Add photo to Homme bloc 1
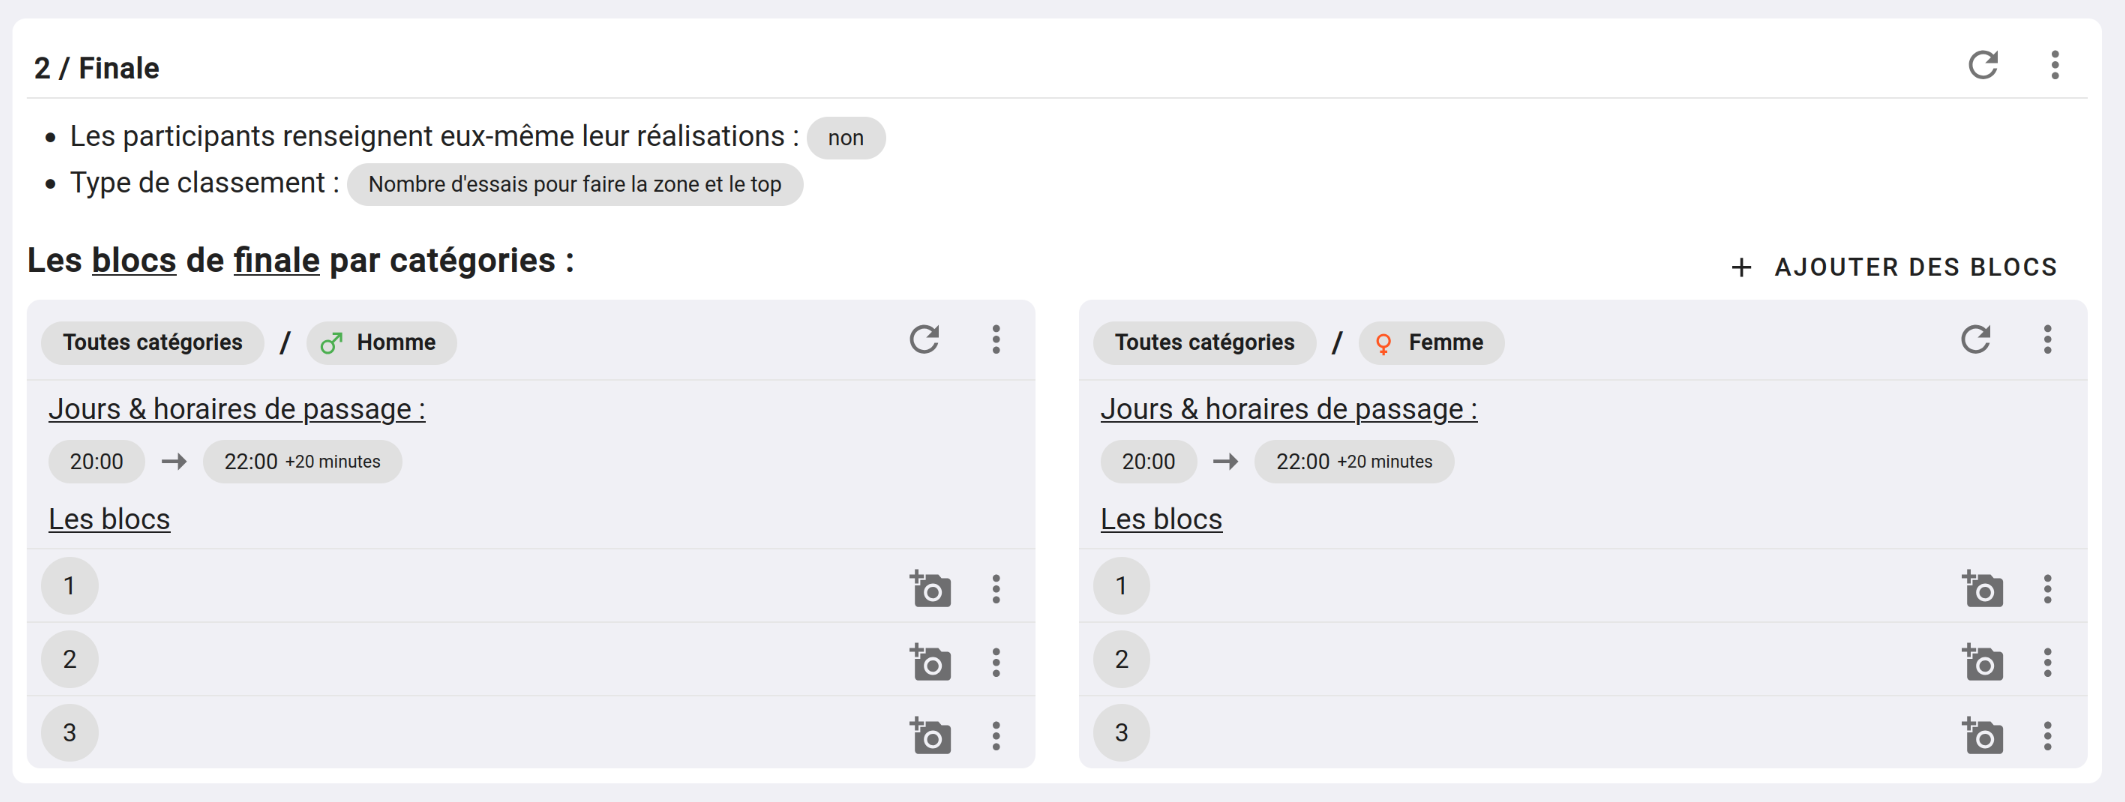Viewport: 2125px width, 802px height. (930, 589)
